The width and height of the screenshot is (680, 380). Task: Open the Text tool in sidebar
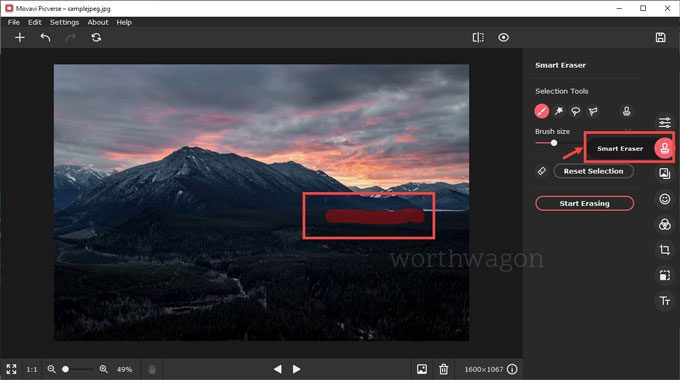[665, 301]
